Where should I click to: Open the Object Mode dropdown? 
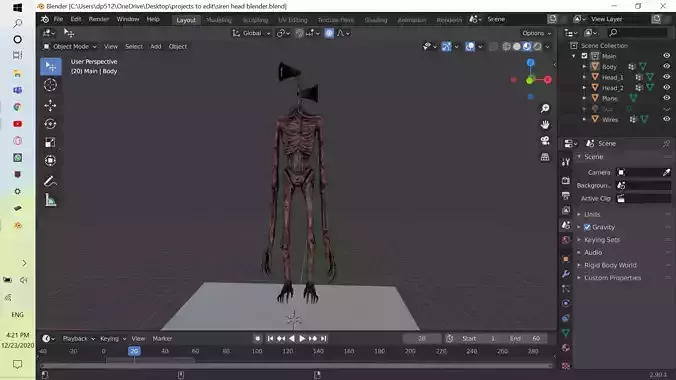pyautogui.click(x=70, y=47)
